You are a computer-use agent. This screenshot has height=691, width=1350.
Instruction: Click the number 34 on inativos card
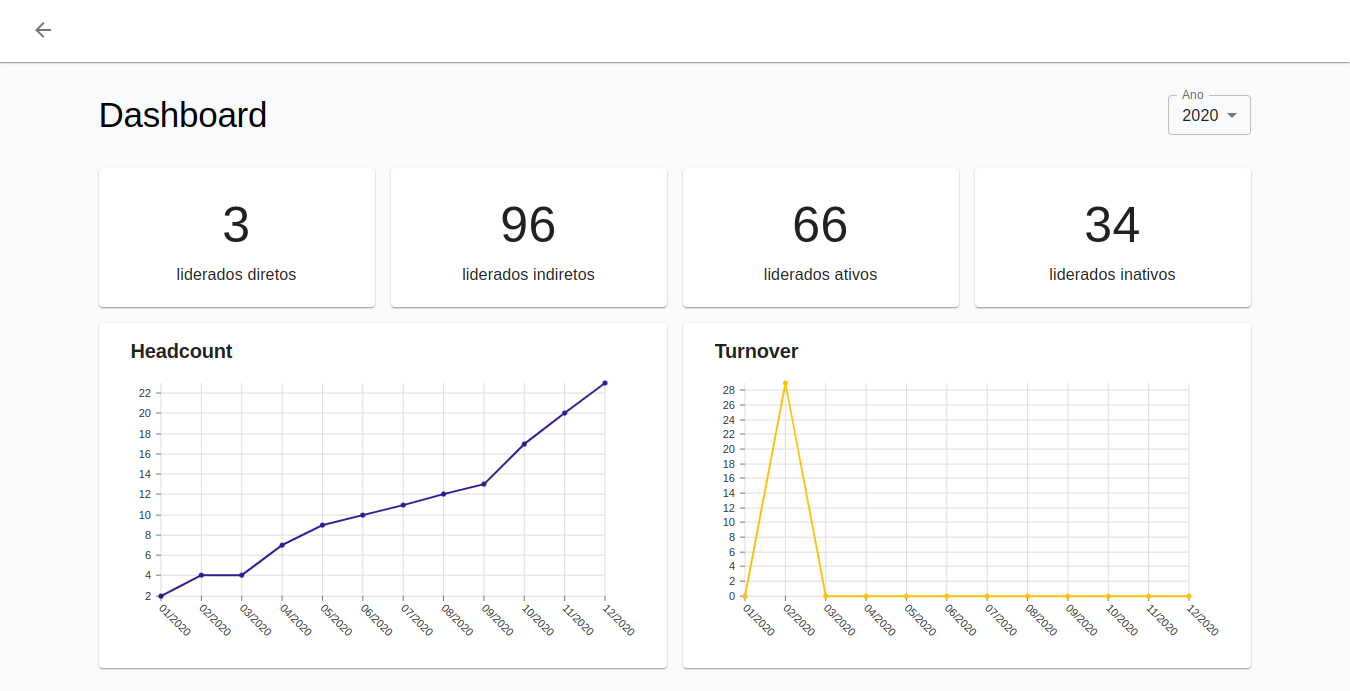click(1112, 225)
